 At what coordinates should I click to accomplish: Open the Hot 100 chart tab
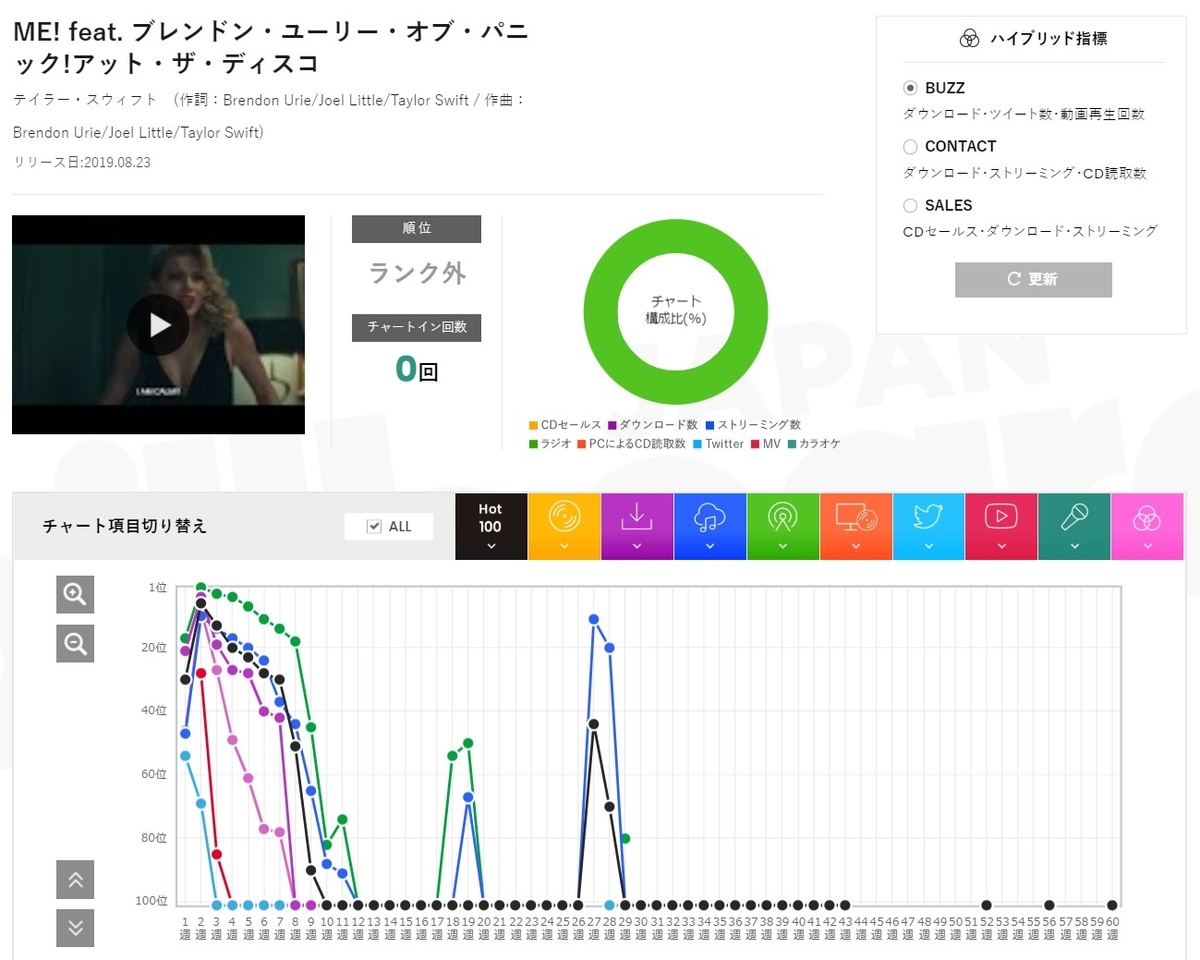click(491, 526)
